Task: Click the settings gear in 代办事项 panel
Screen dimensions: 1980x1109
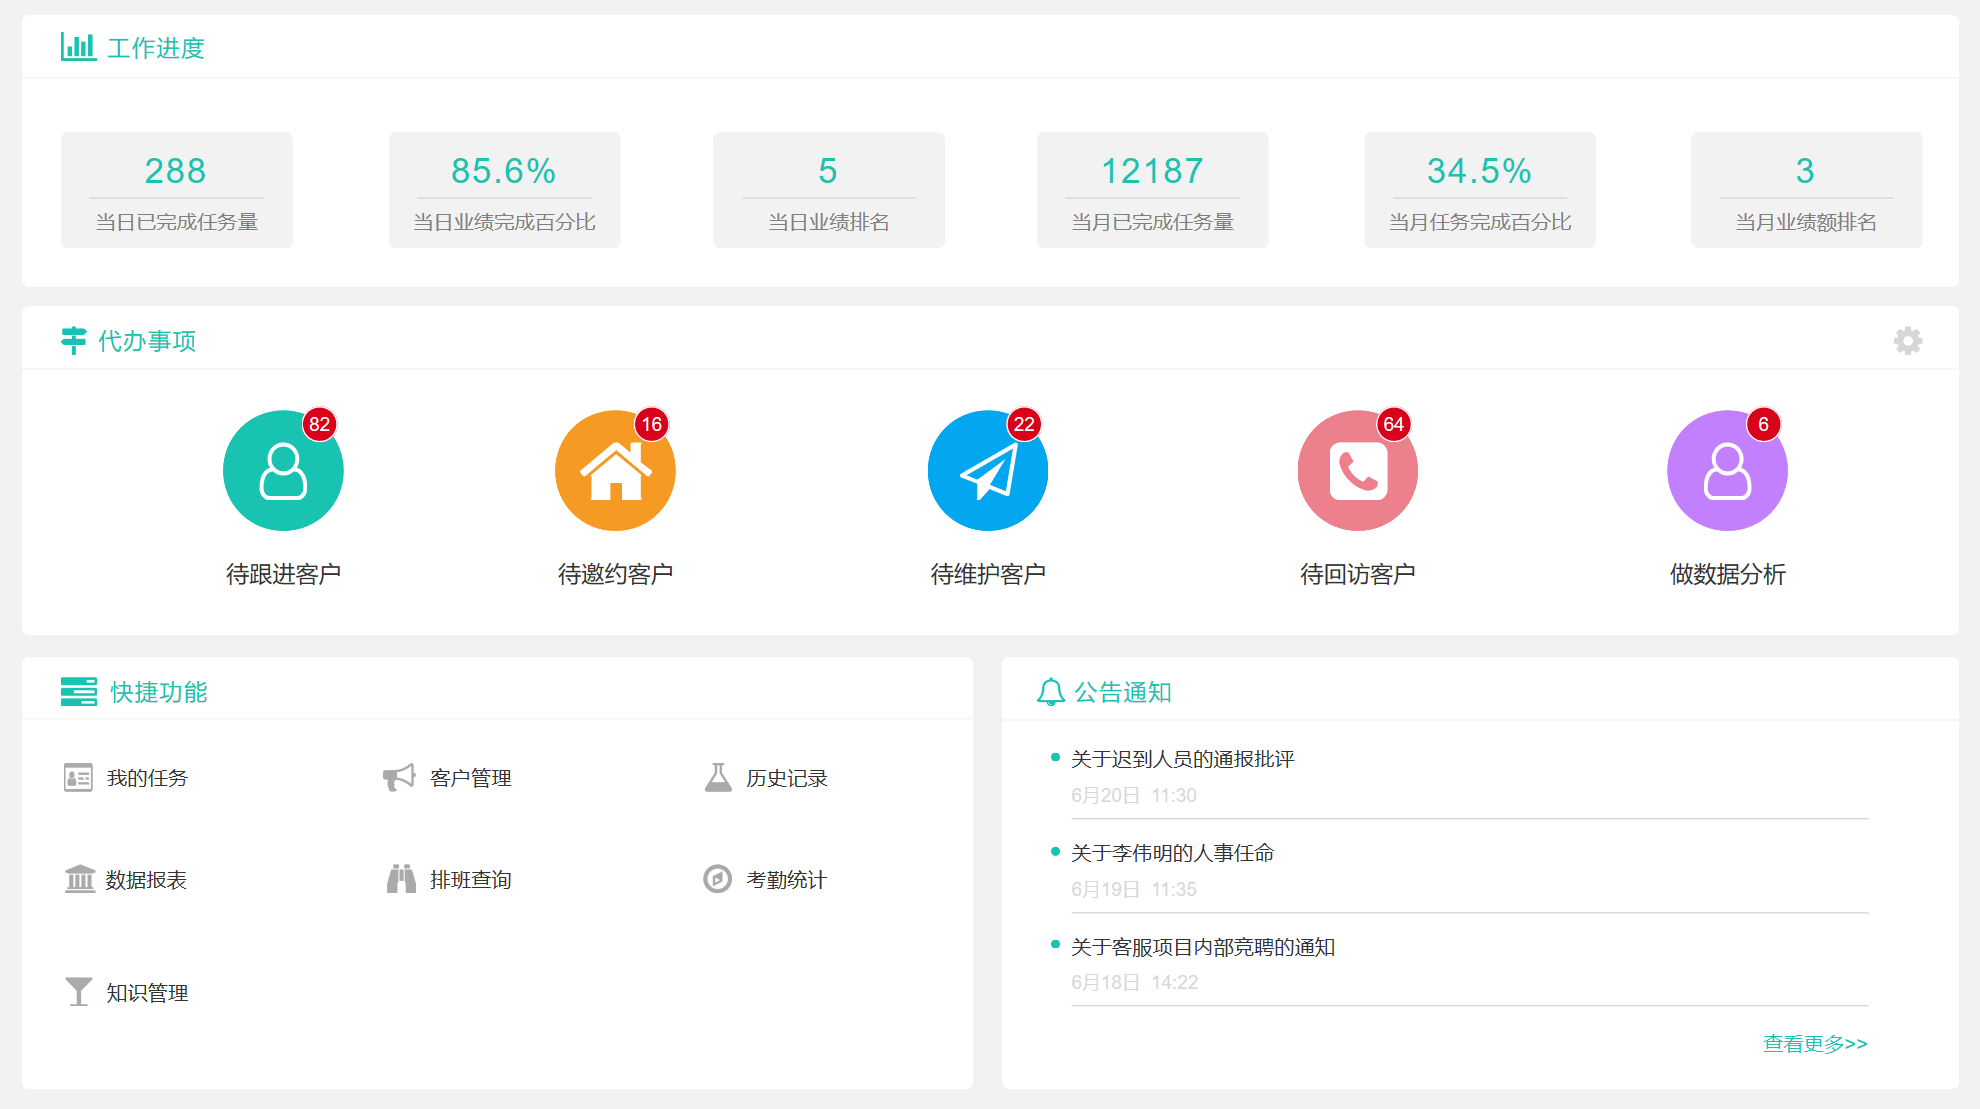Action: pos(1910,340)
